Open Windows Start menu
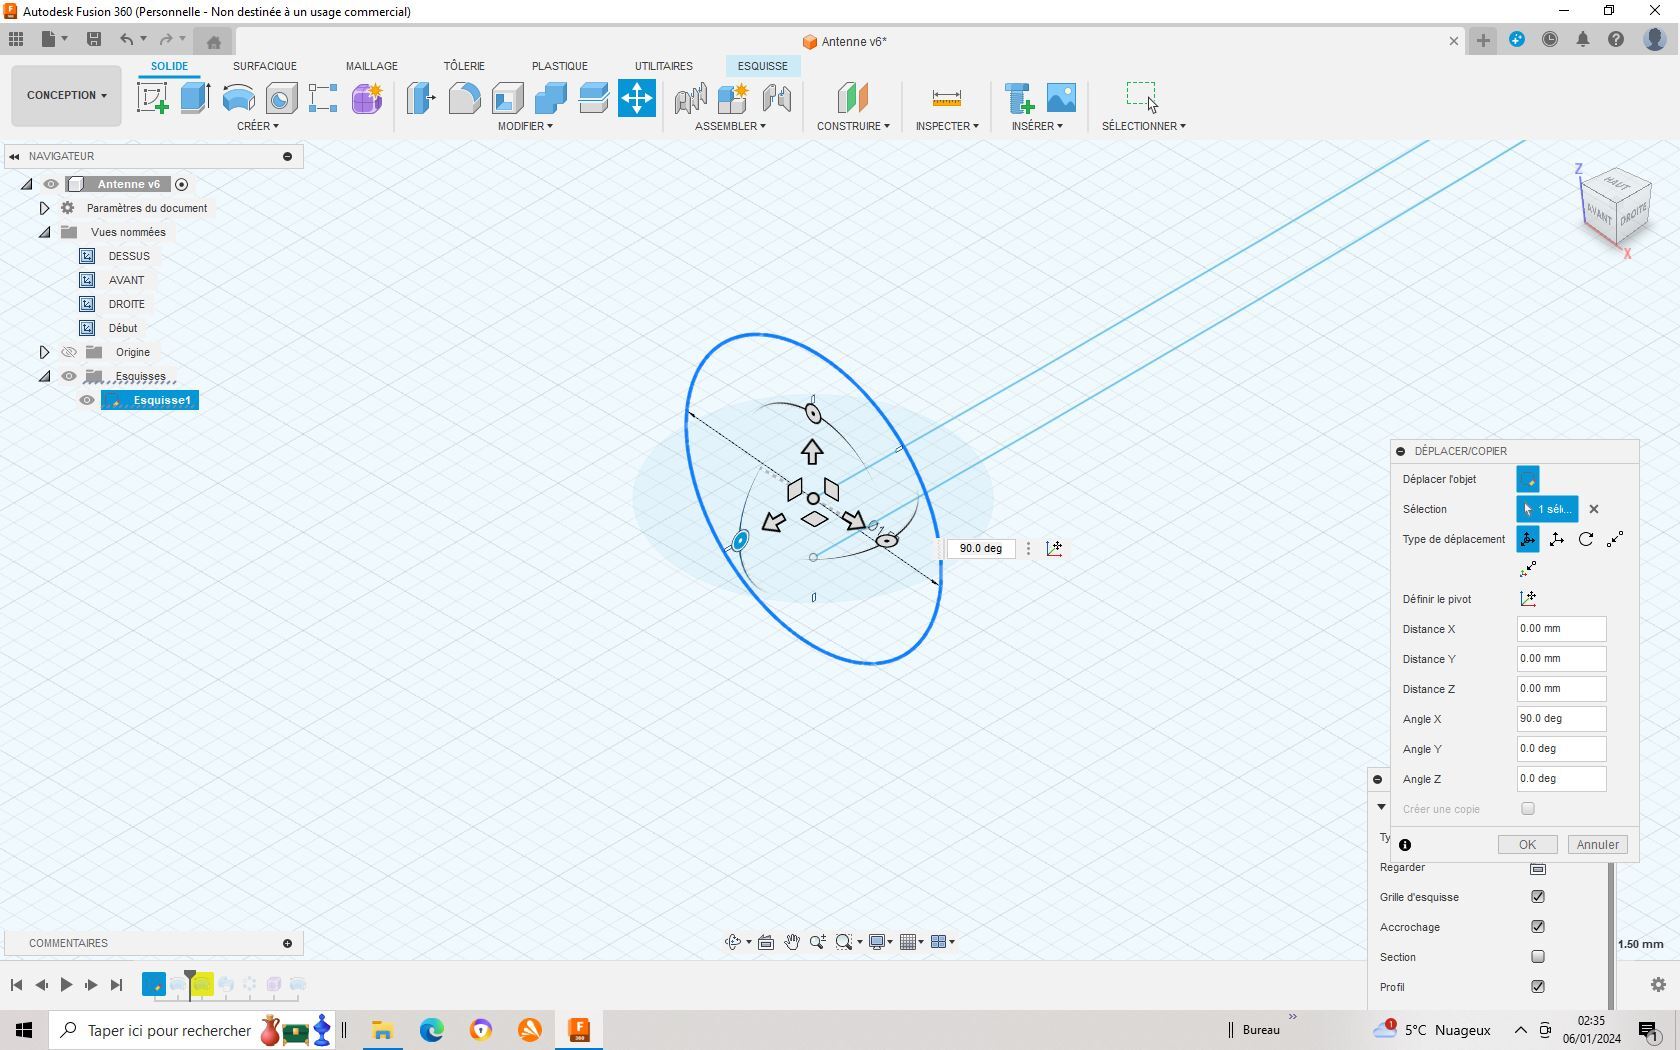Screen dimensions: 1680x1050 [x=24, y=1030]
